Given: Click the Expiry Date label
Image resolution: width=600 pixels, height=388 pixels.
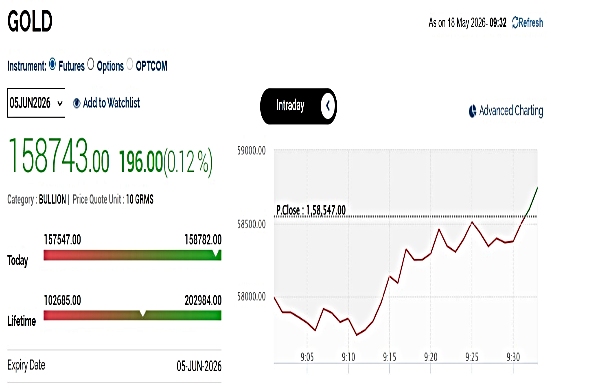Looking at the screenshot, I should point(26,365).
